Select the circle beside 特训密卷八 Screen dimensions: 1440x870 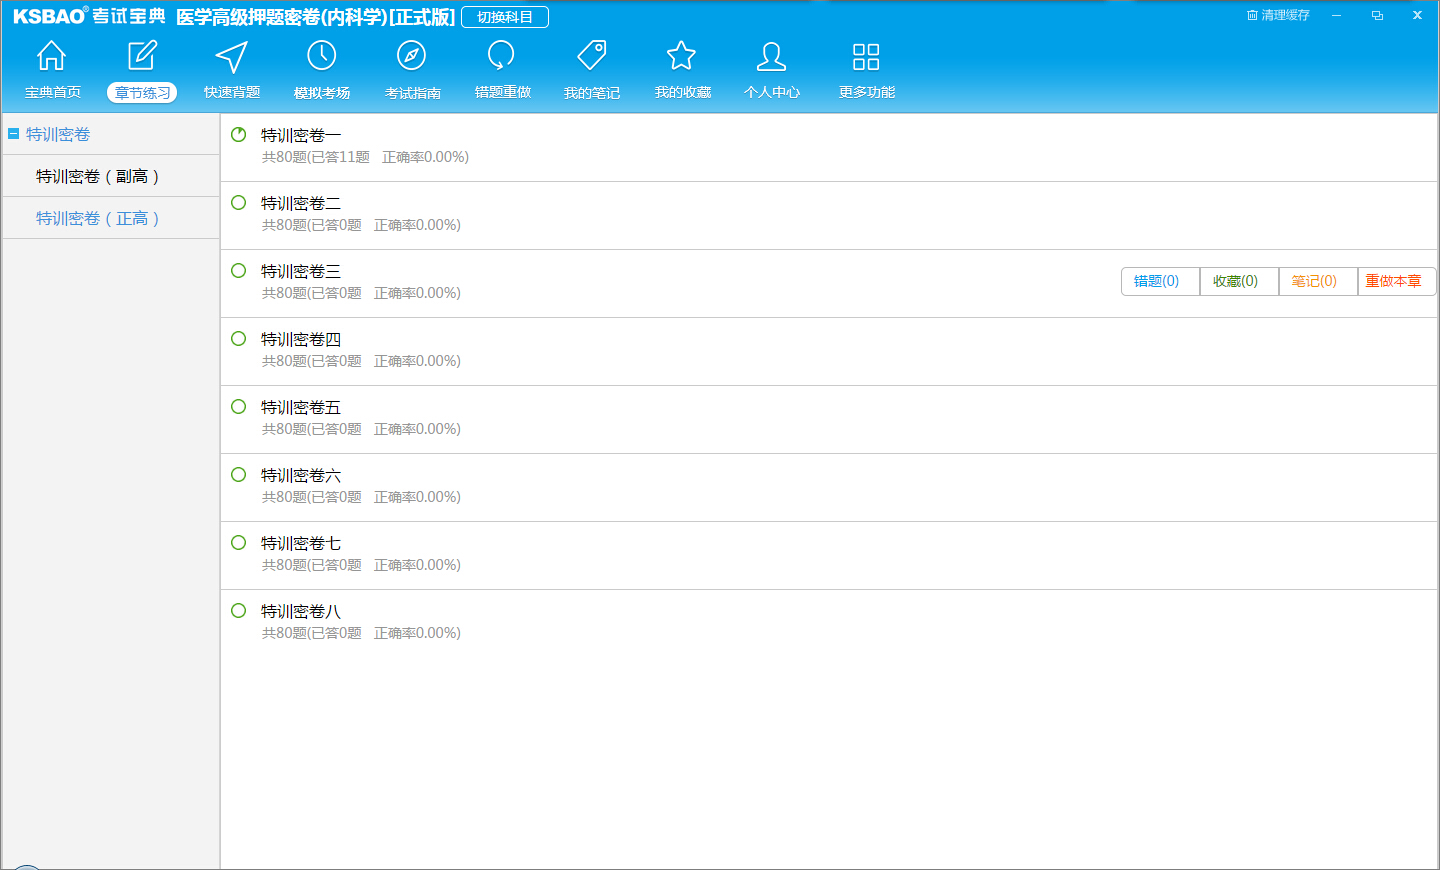click(x=238, y=610)
